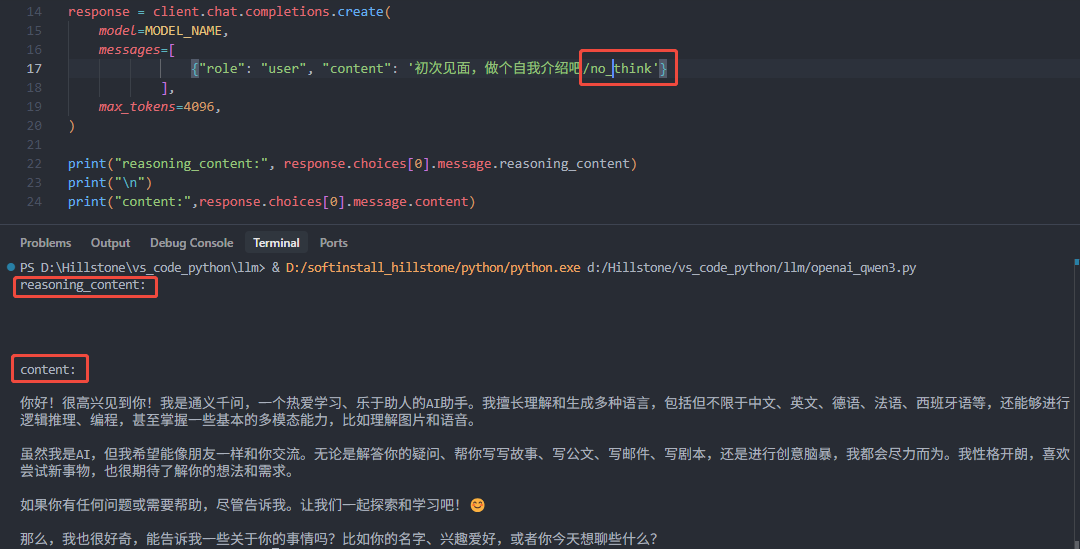Click the smiley emoji in terminal output

coord(477,505)
